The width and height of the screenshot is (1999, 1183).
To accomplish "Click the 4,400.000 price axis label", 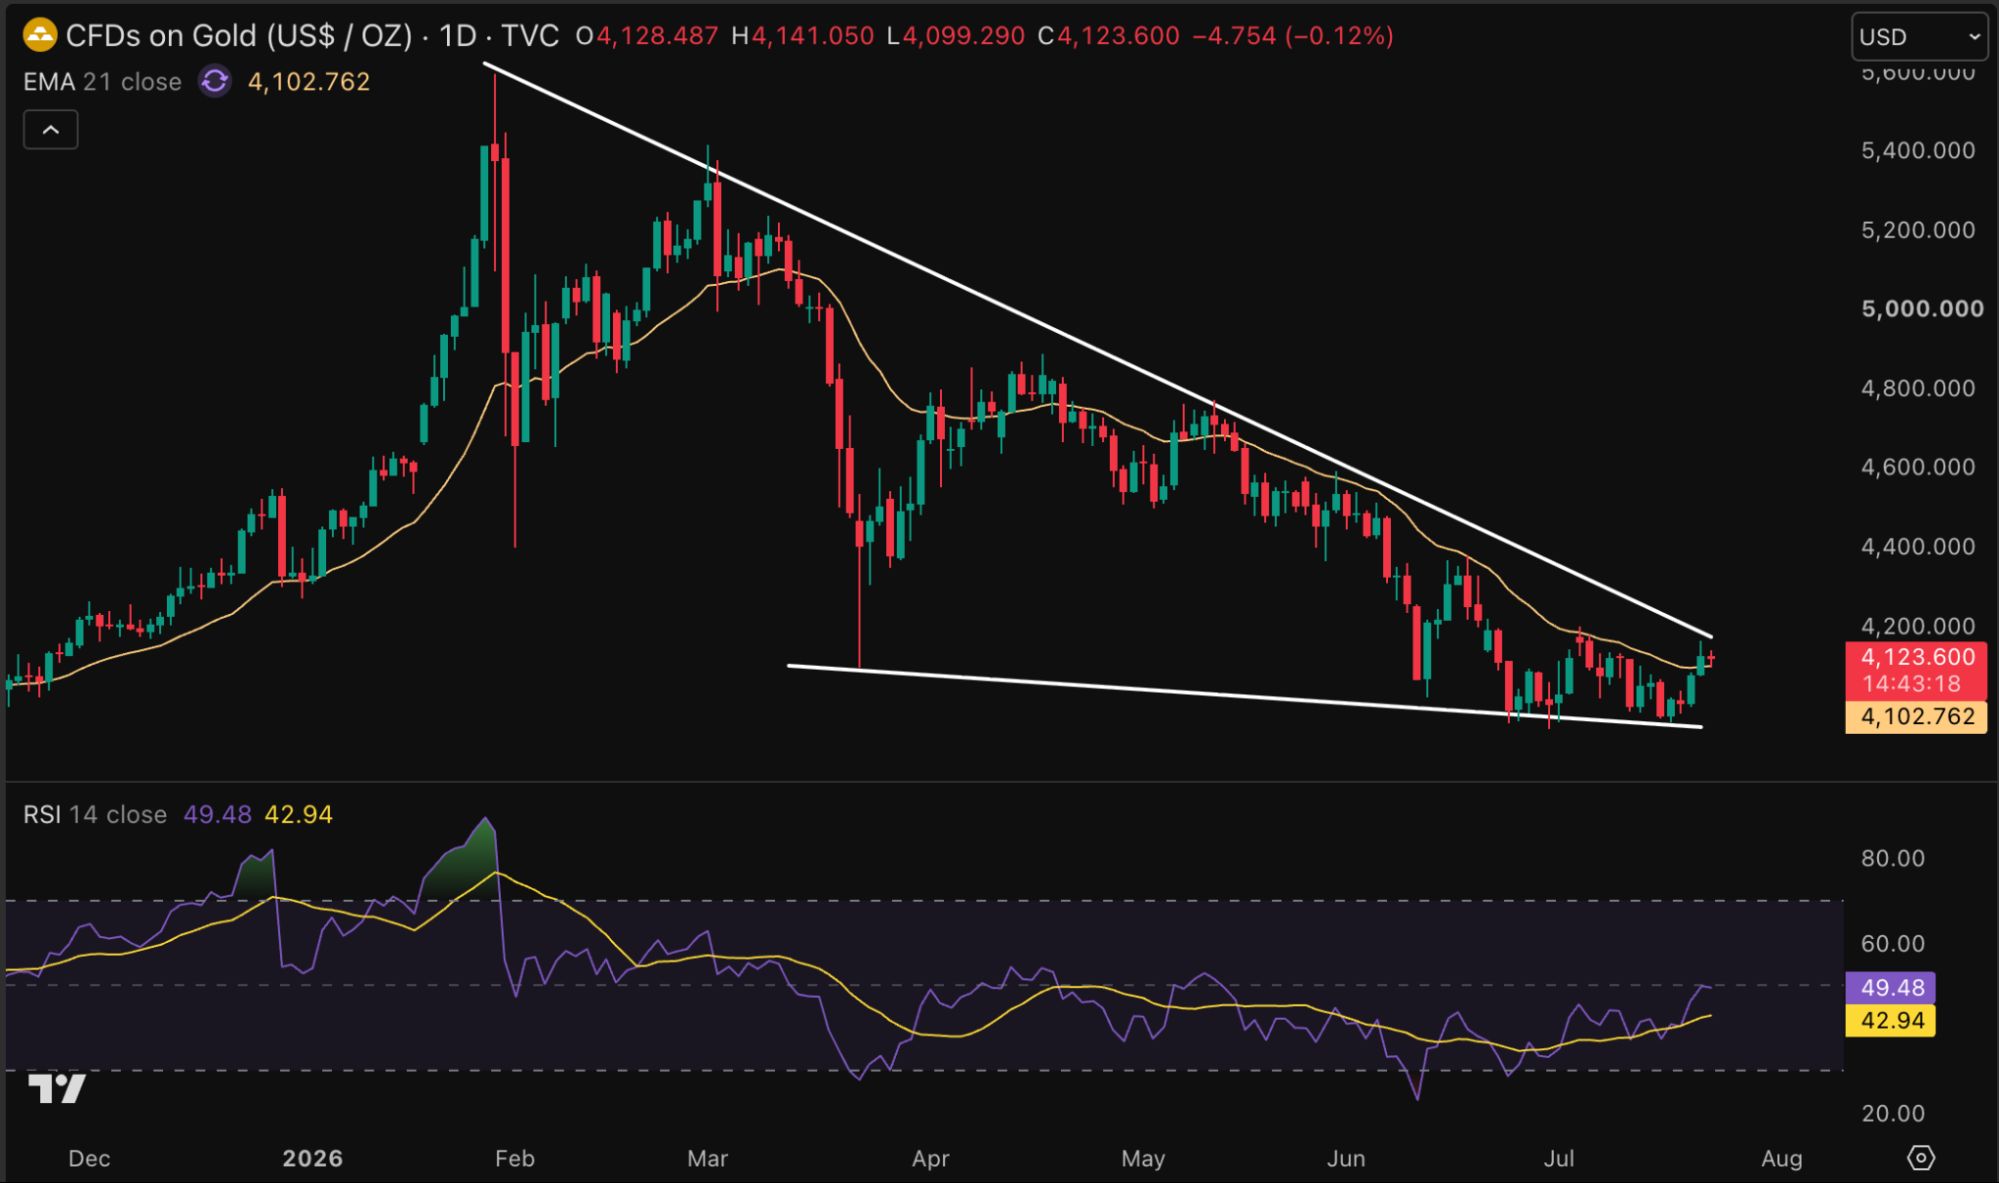I will tap(1918, 547).
